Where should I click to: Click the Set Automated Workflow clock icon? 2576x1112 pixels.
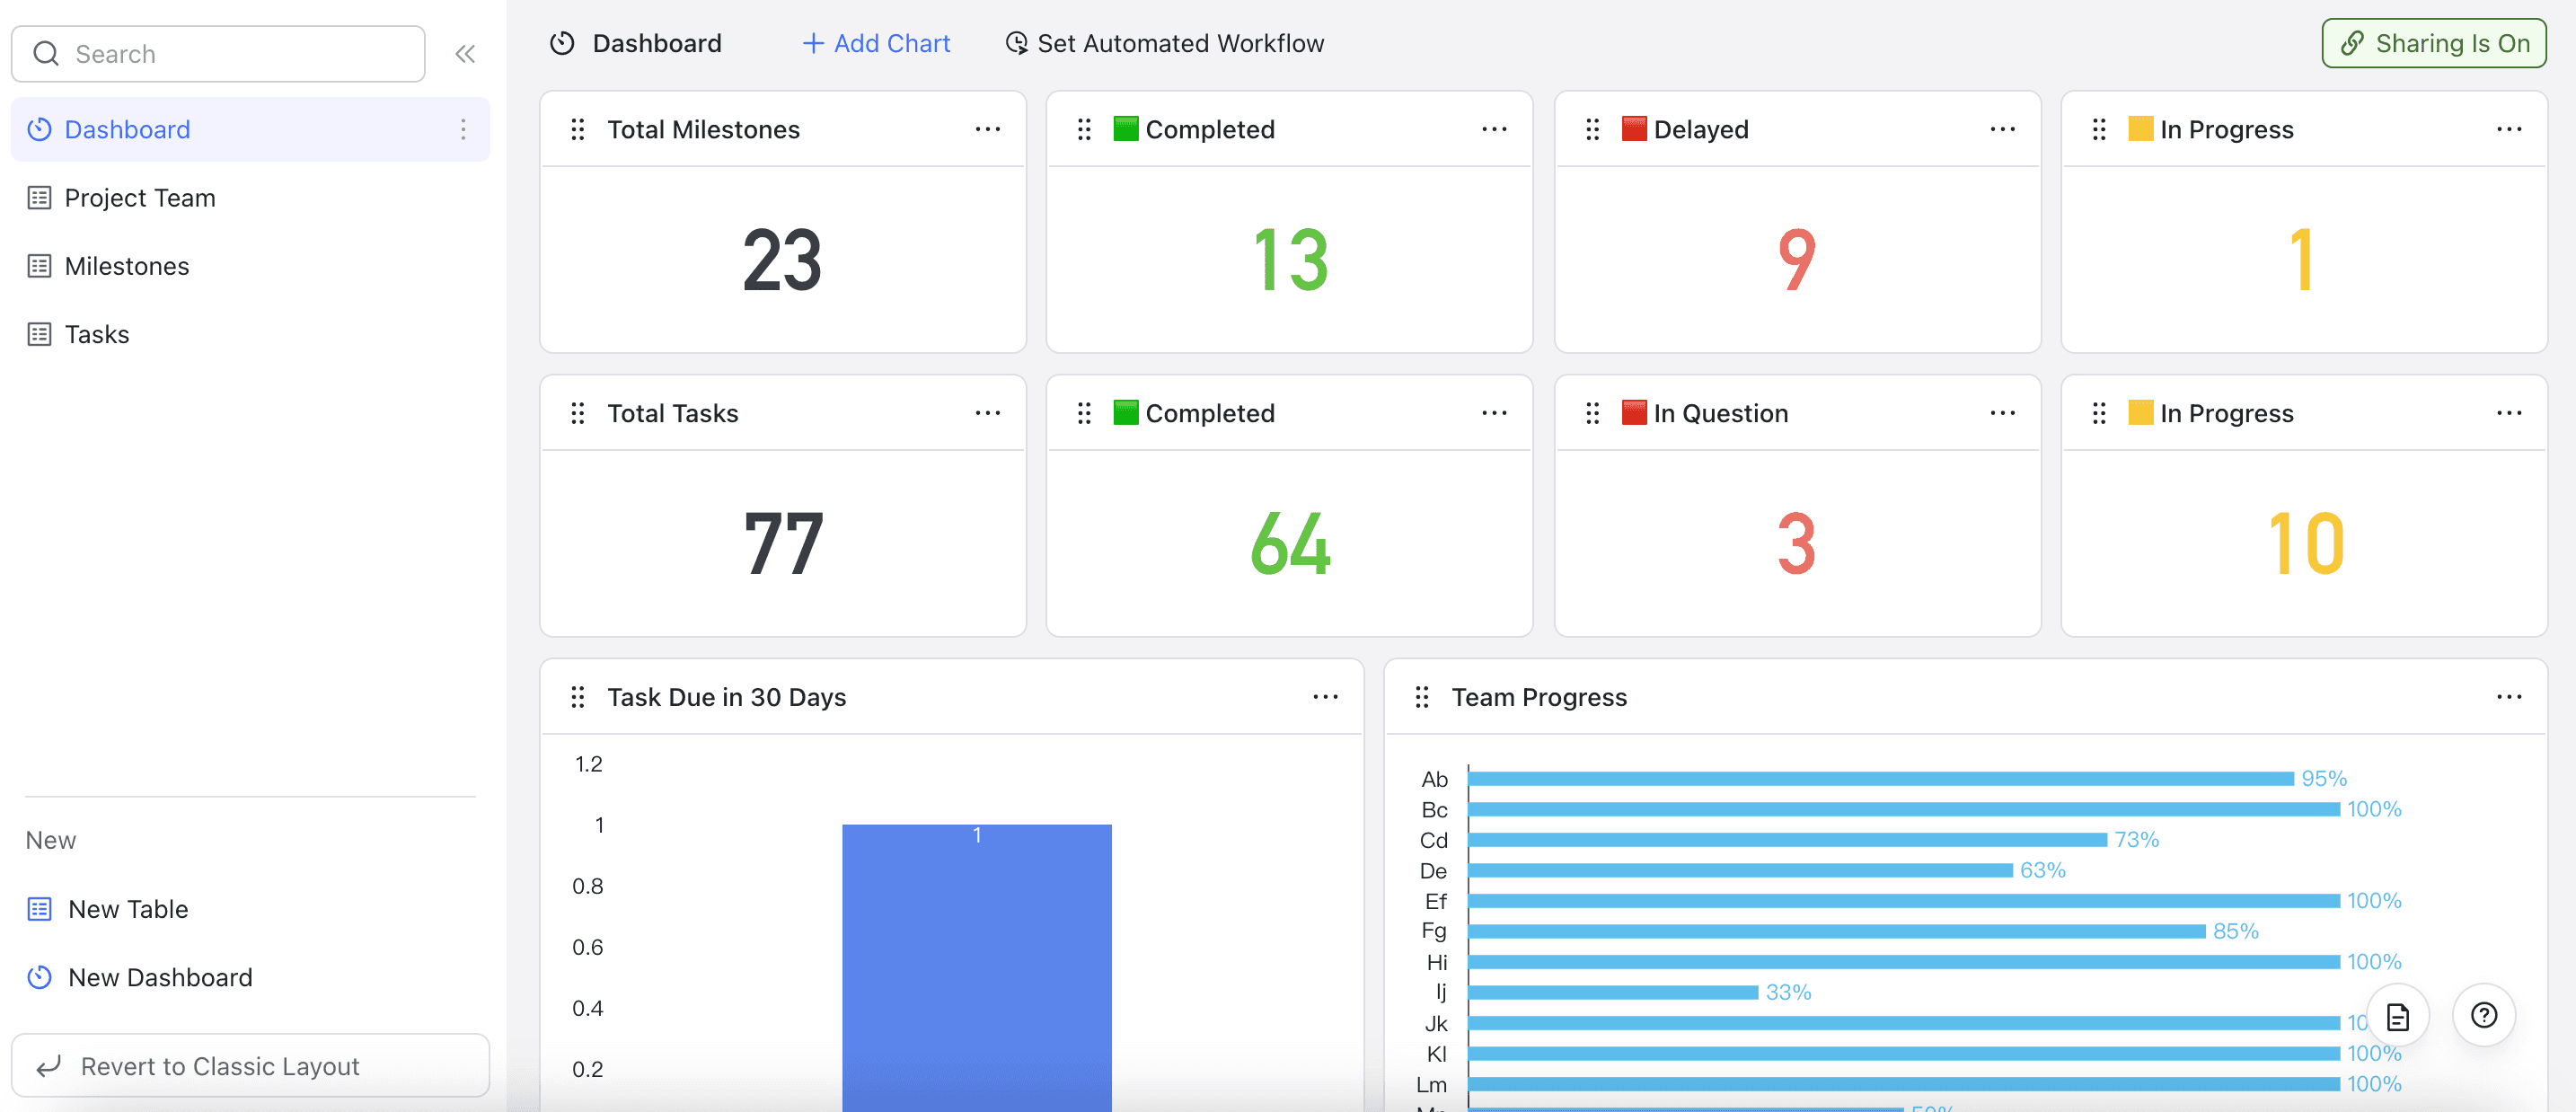tap(1016, 43)
